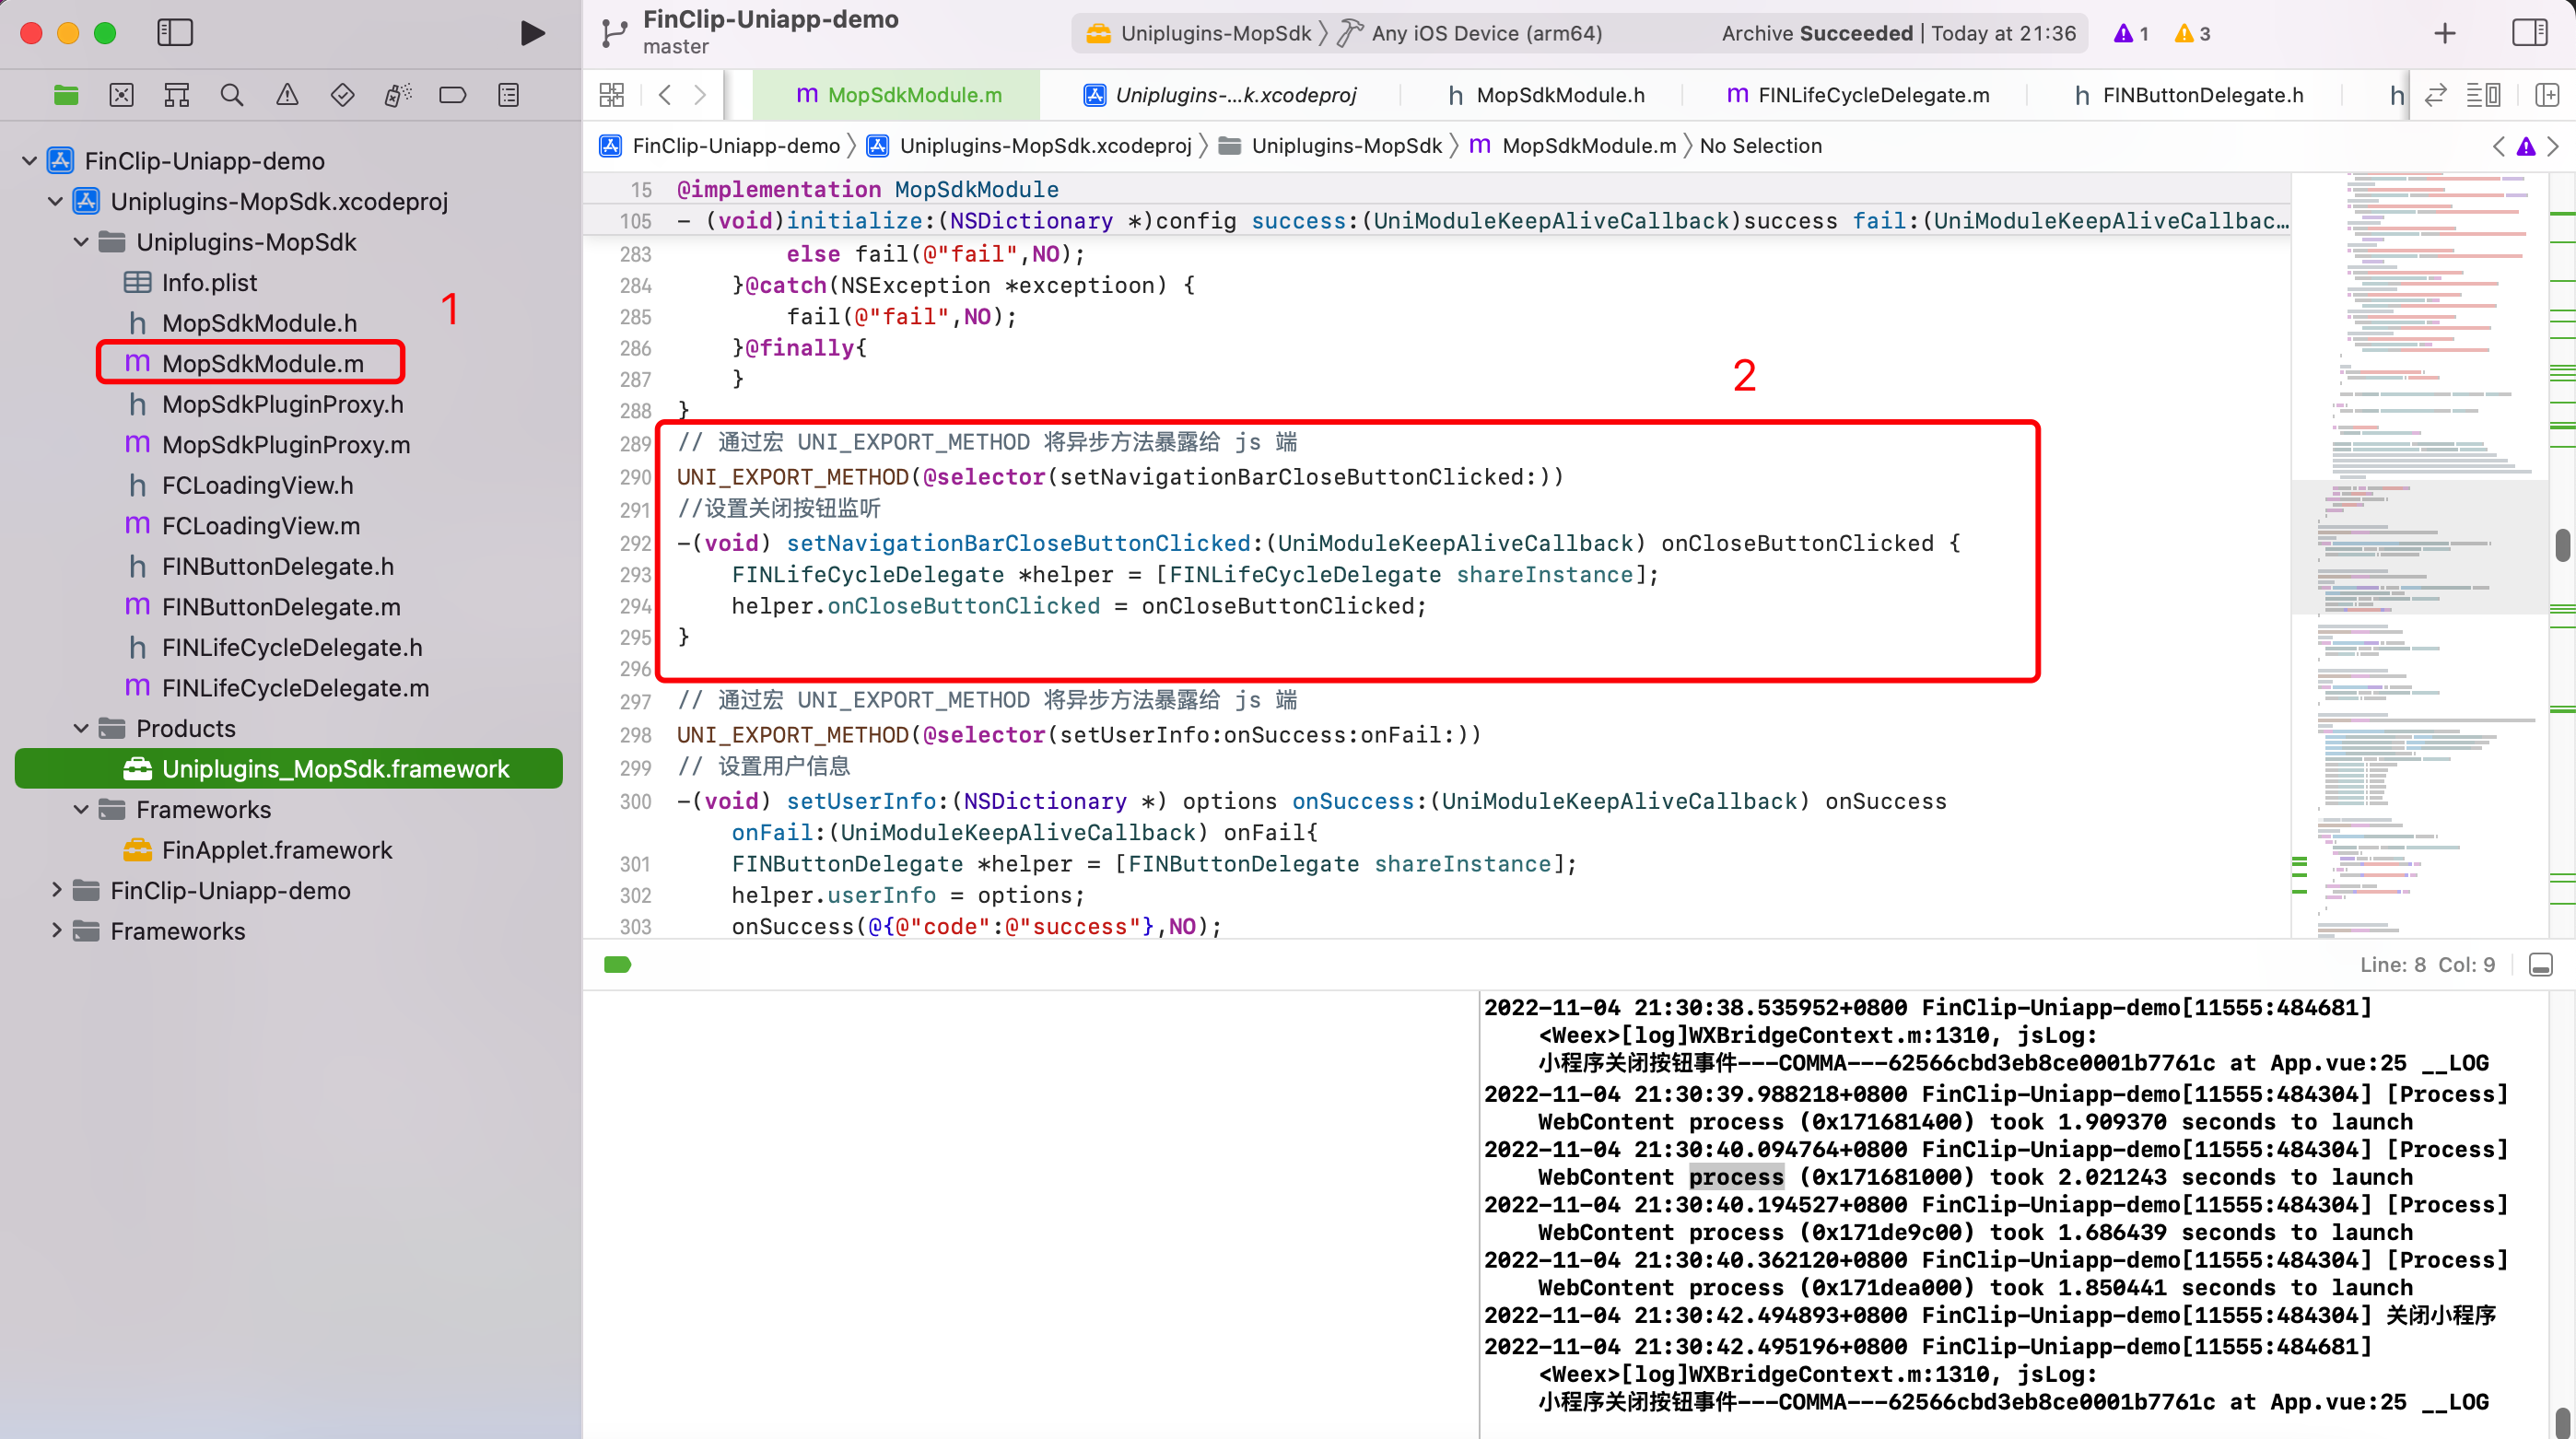Screen dimensions: 2576x1439
Task: Toggle the right inspector panel
Action: pyautogui.click(x=2529, y=33)
